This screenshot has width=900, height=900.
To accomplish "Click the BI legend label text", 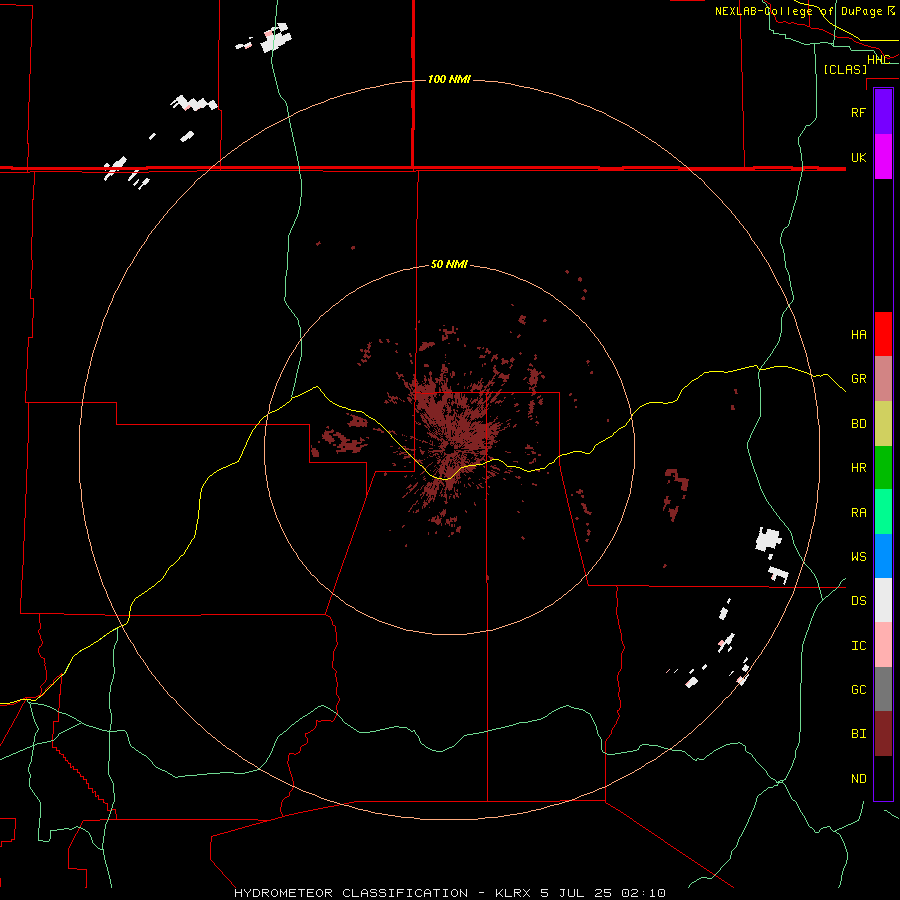I will tap(859, 734).
